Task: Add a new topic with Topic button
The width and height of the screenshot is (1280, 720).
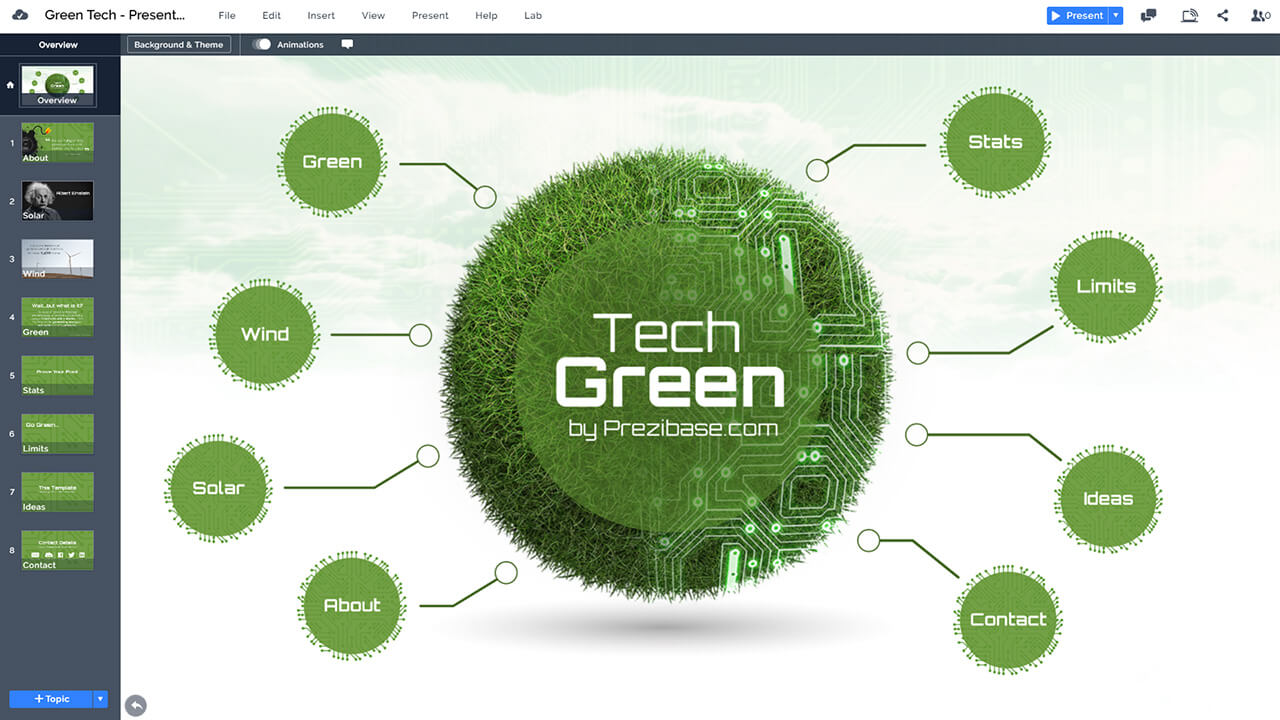Action: [51, 699]
